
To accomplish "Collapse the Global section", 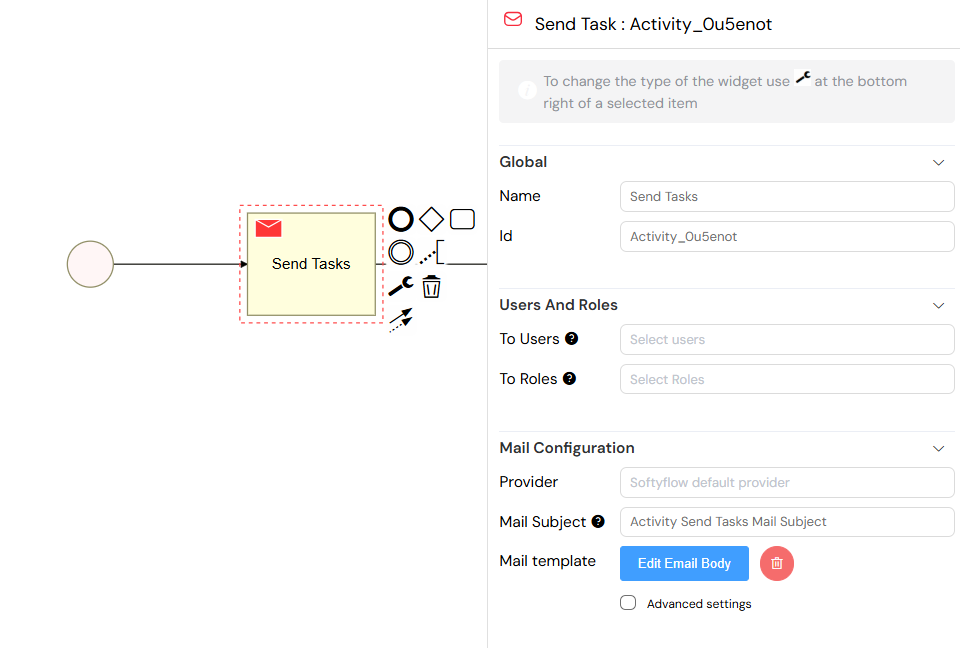I will coord(939,162).
